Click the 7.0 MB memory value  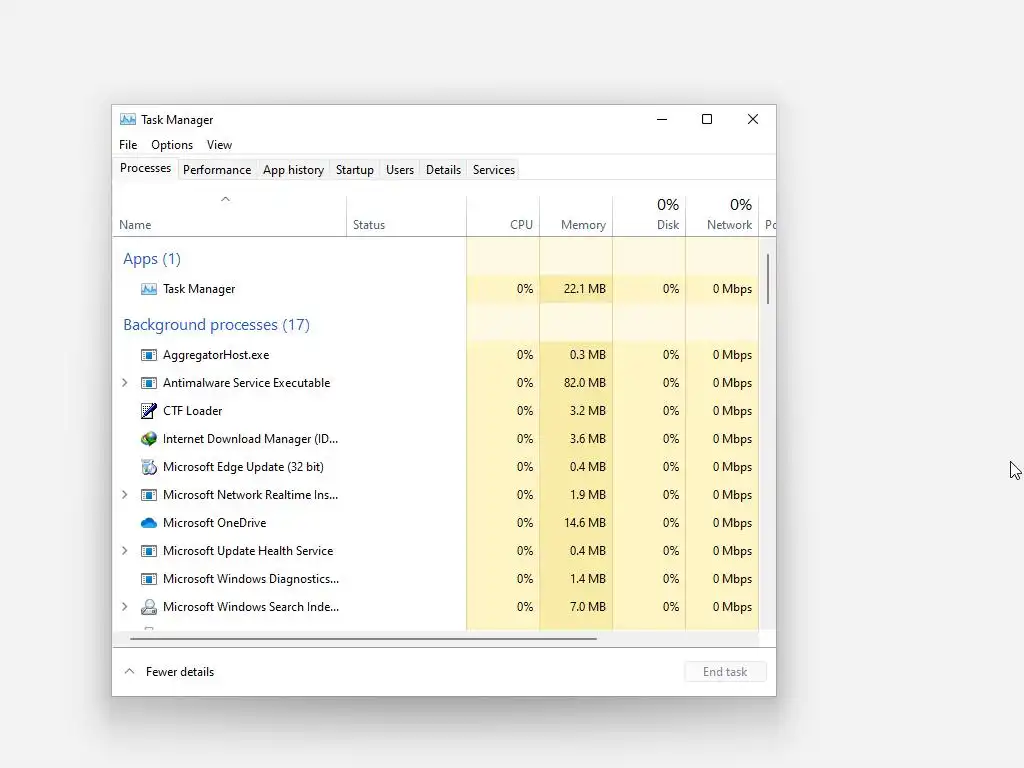[x=588, y=607]
